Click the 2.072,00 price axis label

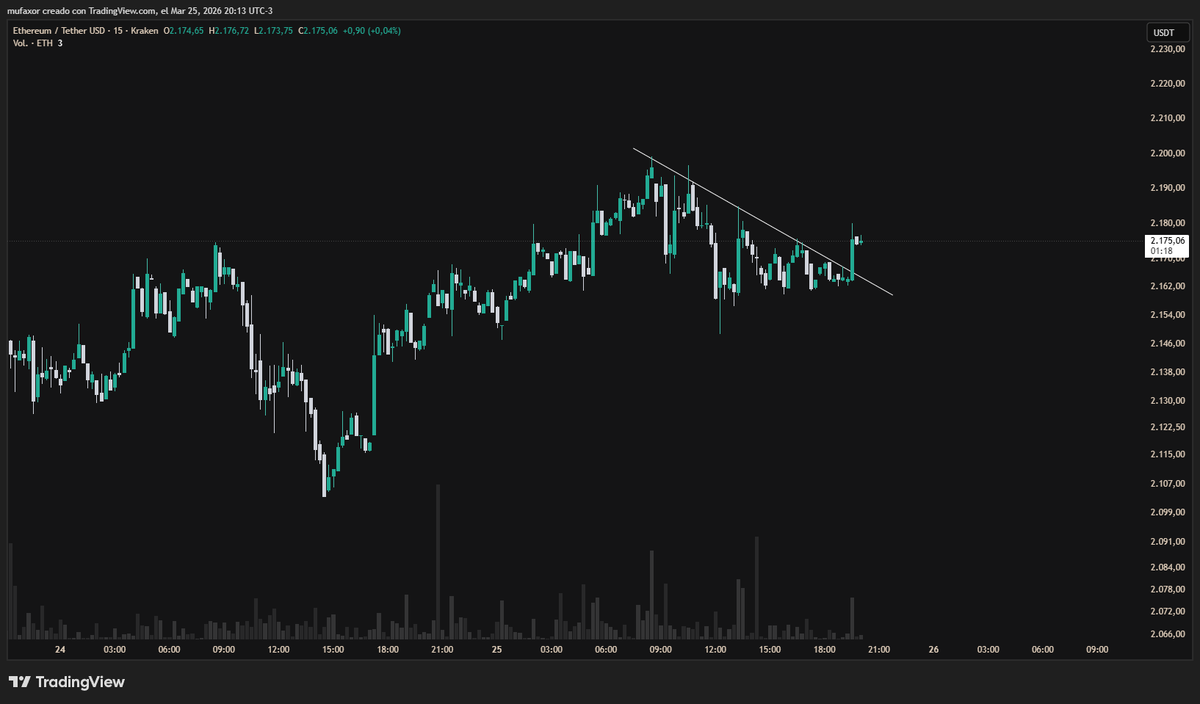click(1167, 611)
